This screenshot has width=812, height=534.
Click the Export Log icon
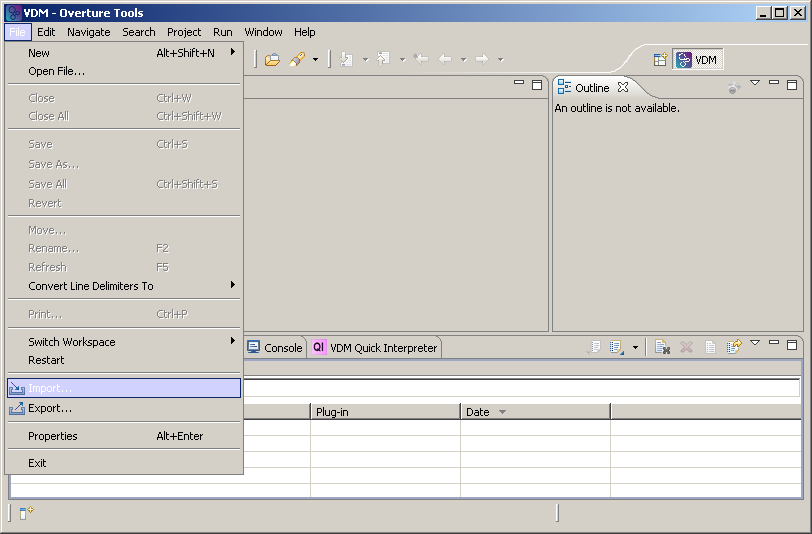coord(594,347)
